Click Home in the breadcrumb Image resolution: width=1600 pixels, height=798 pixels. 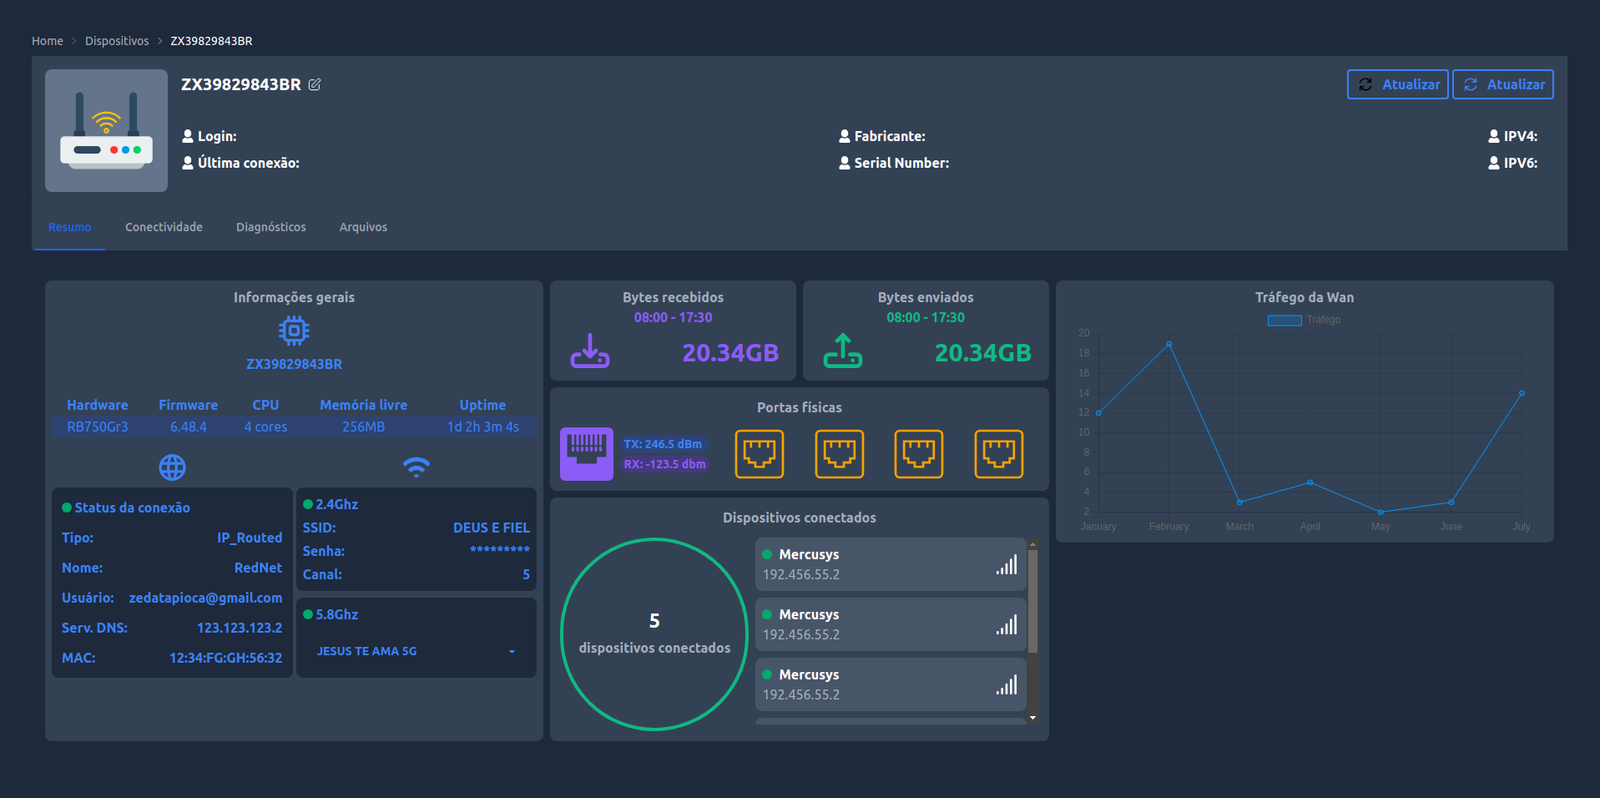(47, 41)
